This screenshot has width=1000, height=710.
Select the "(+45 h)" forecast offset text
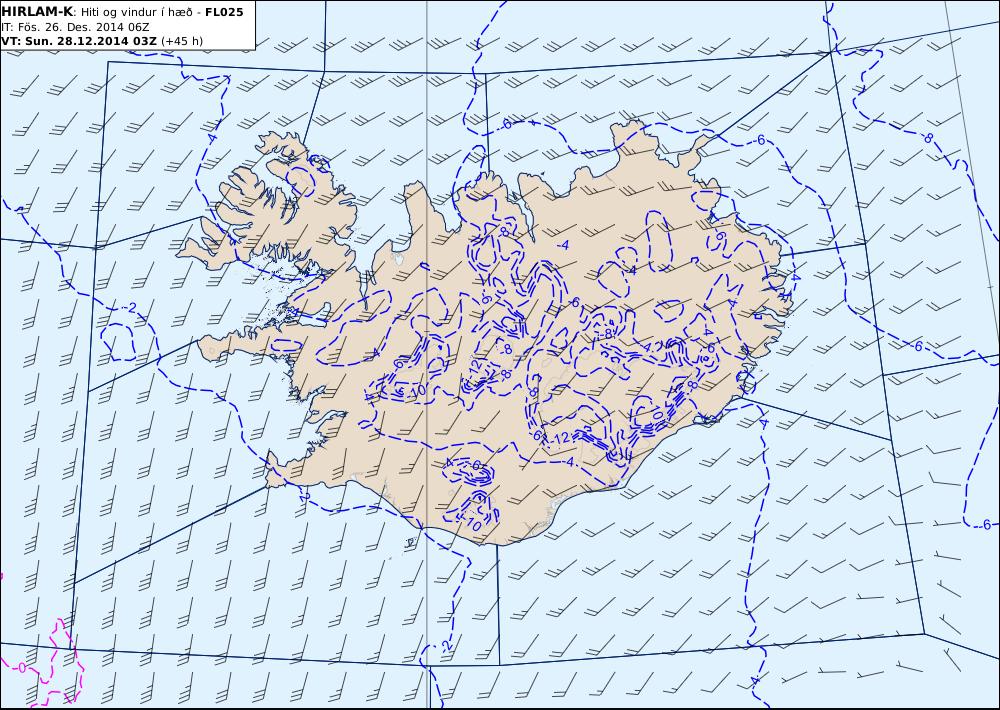tap(182, 41)
